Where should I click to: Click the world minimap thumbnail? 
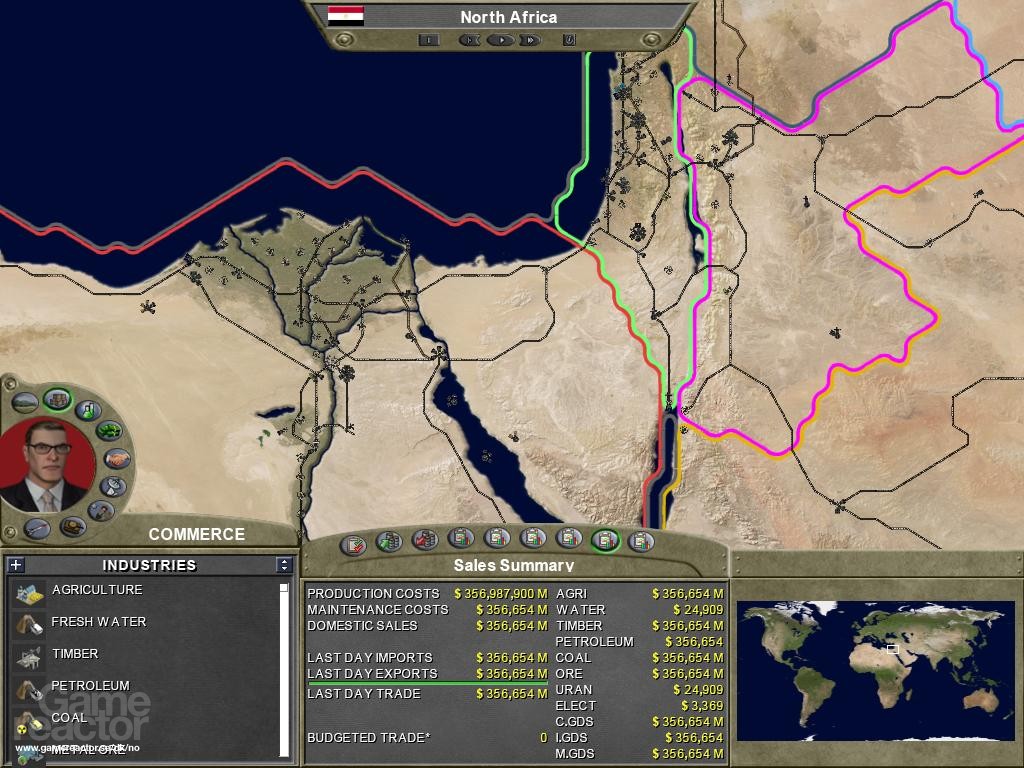pos(875,670)
